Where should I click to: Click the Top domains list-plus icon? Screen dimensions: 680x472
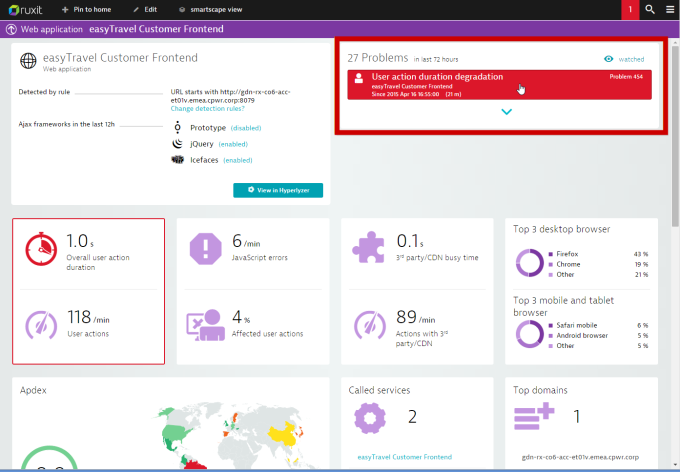(x=534, y=416)
